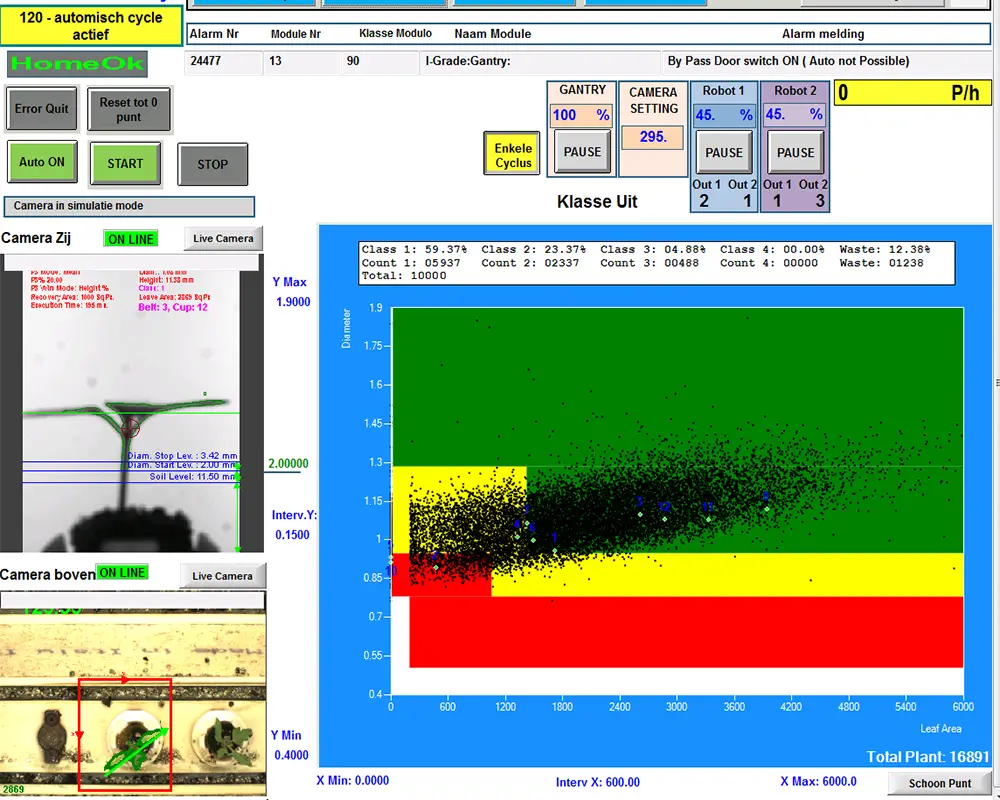Pause Robot 1
1000x800 pixels.
point(724,153)
